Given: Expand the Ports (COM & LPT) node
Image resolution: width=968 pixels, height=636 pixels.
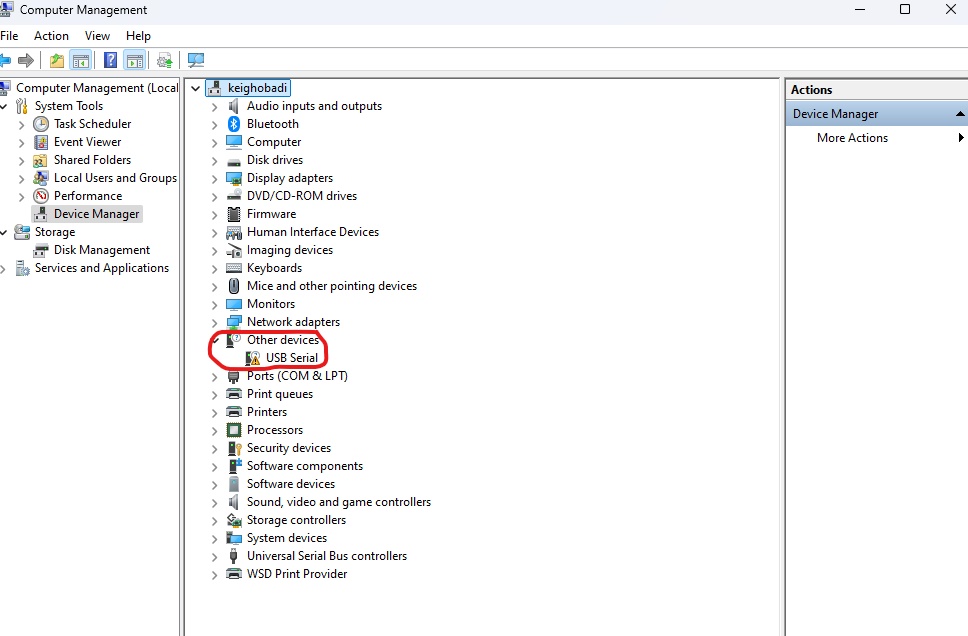Looking at the screenshot, I should (x=214, y=376).
